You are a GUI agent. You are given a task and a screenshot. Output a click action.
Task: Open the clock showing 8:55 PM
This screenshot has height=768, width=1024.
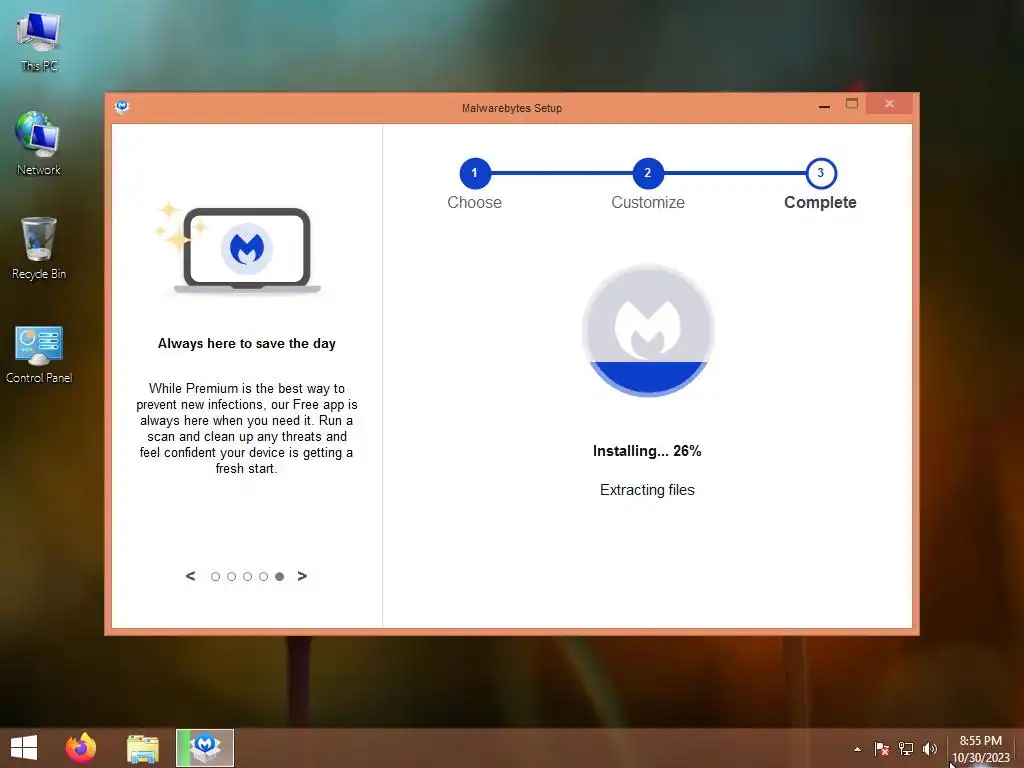tap(980, 741)
